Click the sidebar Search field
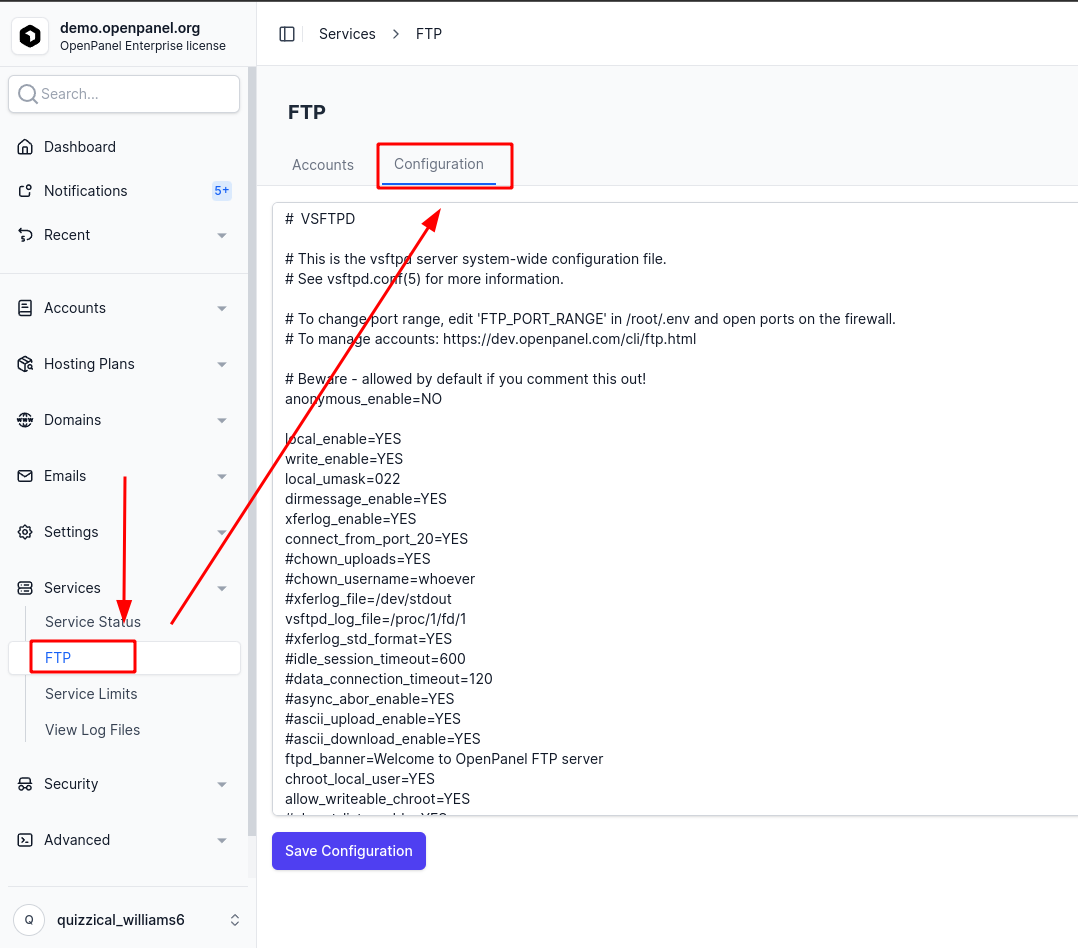1078x948 pixels. pyautogui.click(x=124, y=93)
